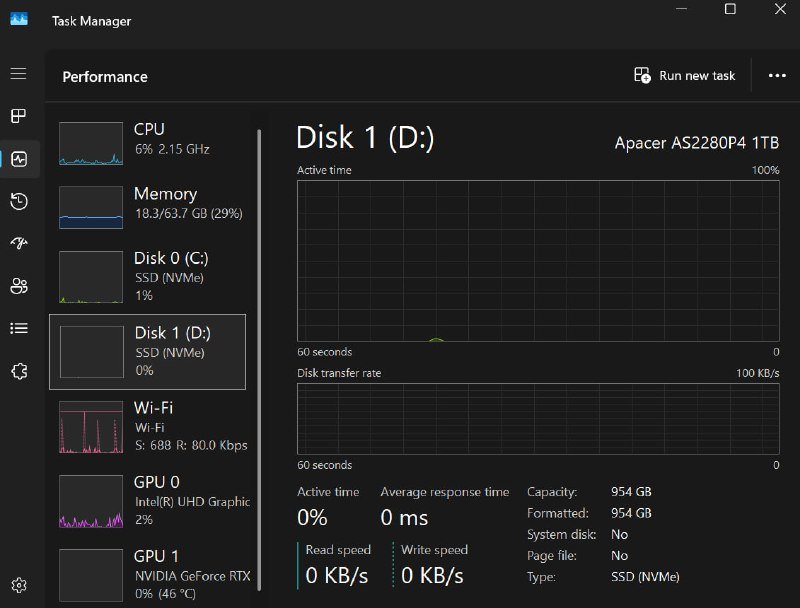Select the Performance page icon
The width and height of the screenshot is (800, 608).
click(18, 159)
